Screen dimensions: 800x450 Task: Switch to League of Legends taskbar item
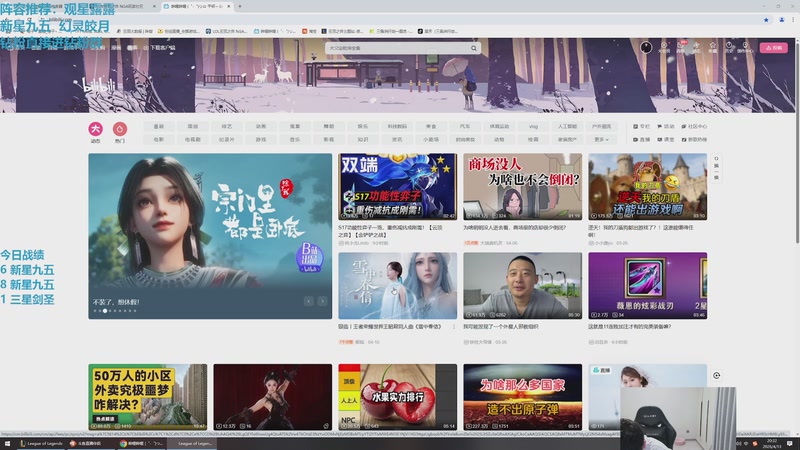[41, 444]
